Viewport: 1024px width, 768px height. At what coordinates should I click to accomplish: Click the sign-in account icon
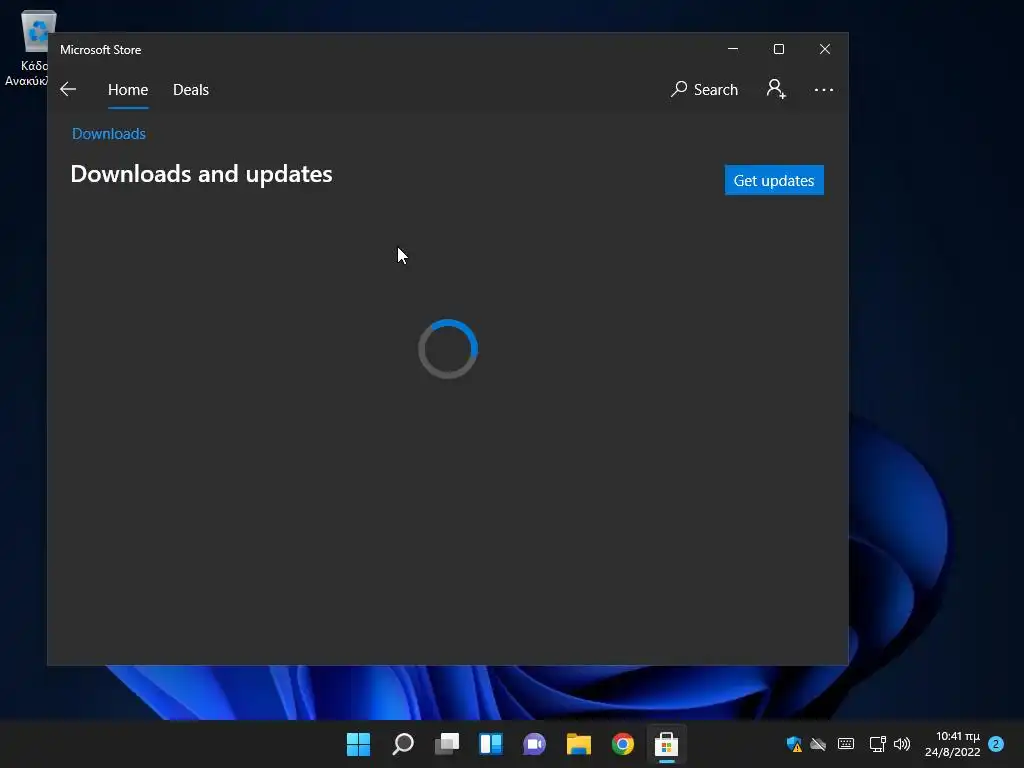pyautogui.click(x=776, y=89)
